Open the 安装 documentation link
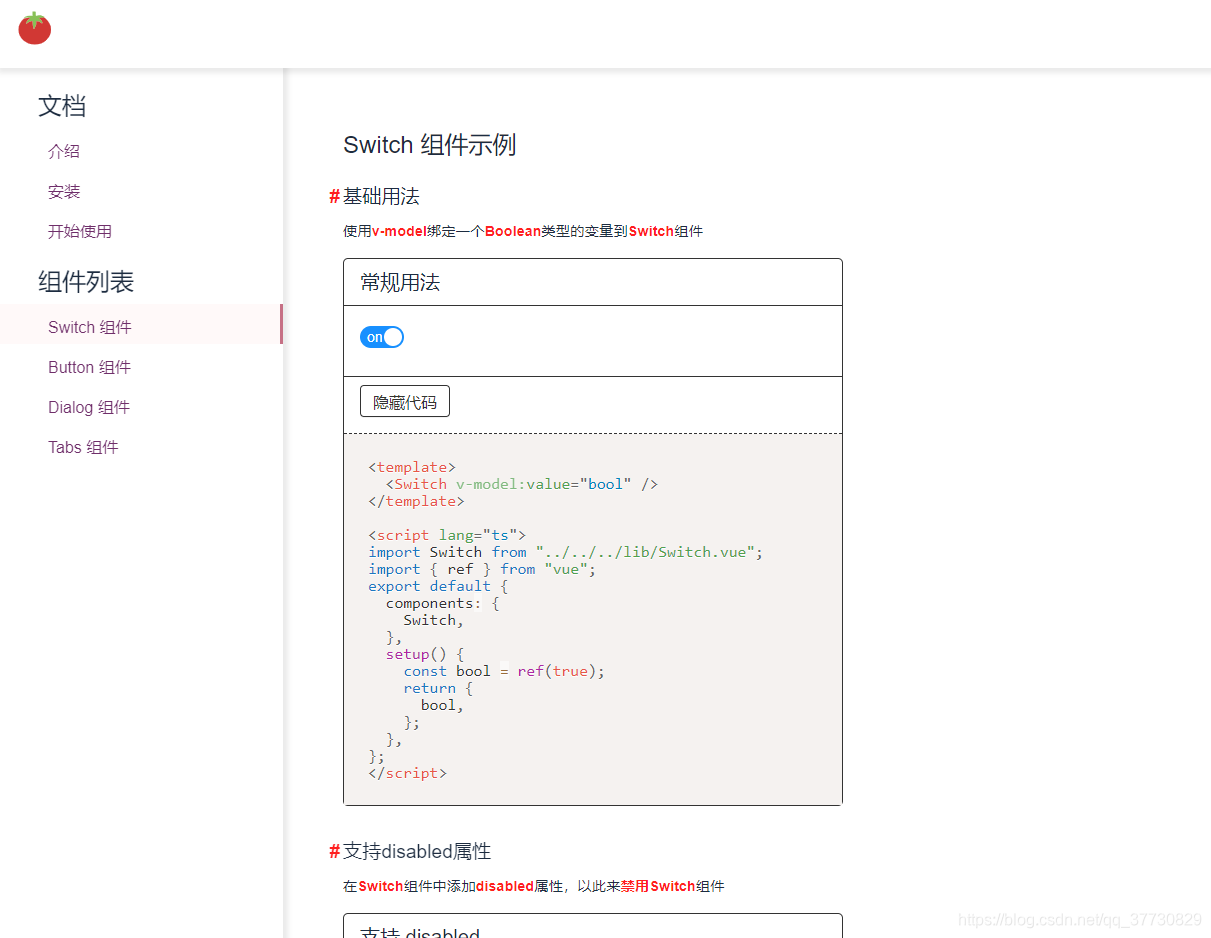The image size is (1211, 938). [64, 191]
